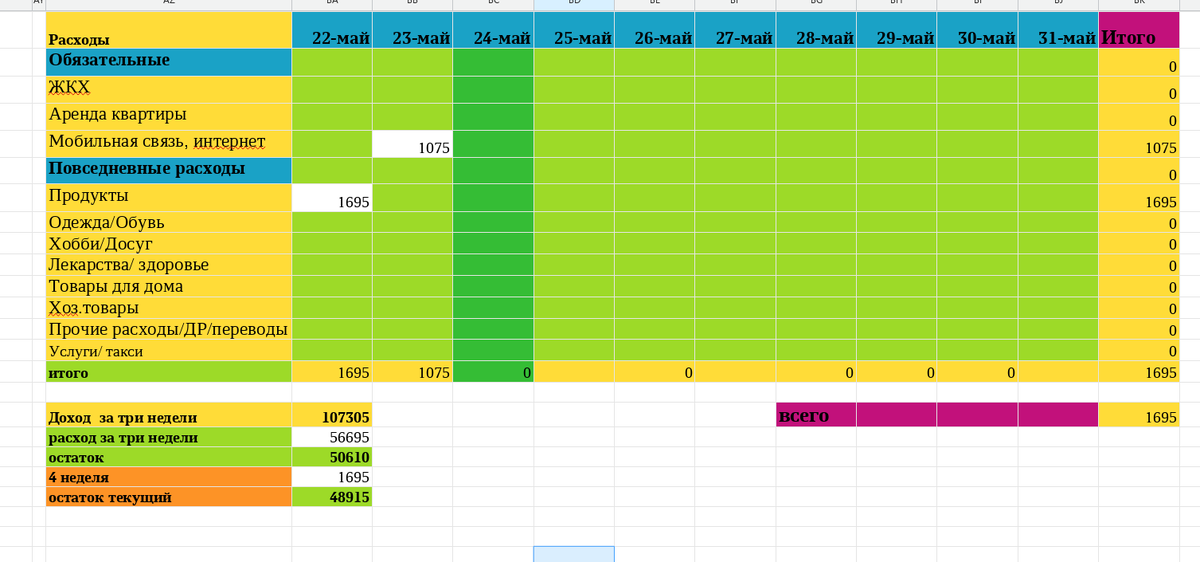Click the 48915 остаток текущий value

pos(332,497)
